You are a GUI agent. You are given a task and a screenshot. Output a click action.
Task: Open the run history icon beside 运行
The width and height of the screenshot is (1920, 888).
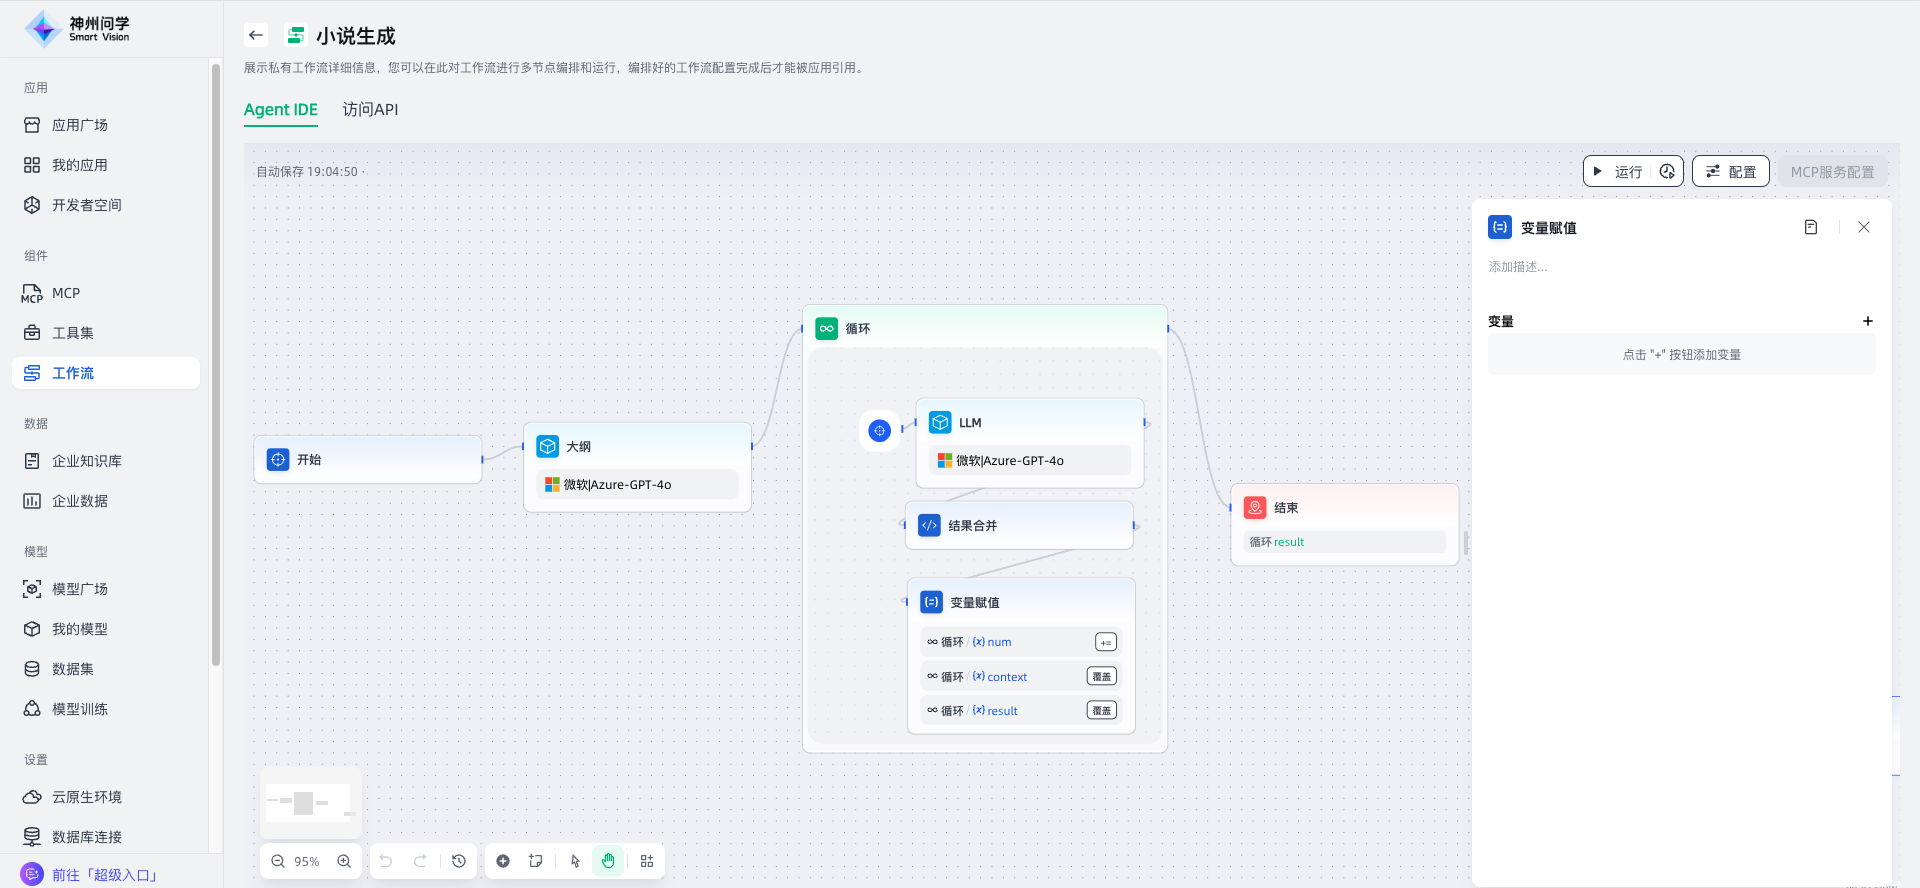click(x=1667, y=172)
